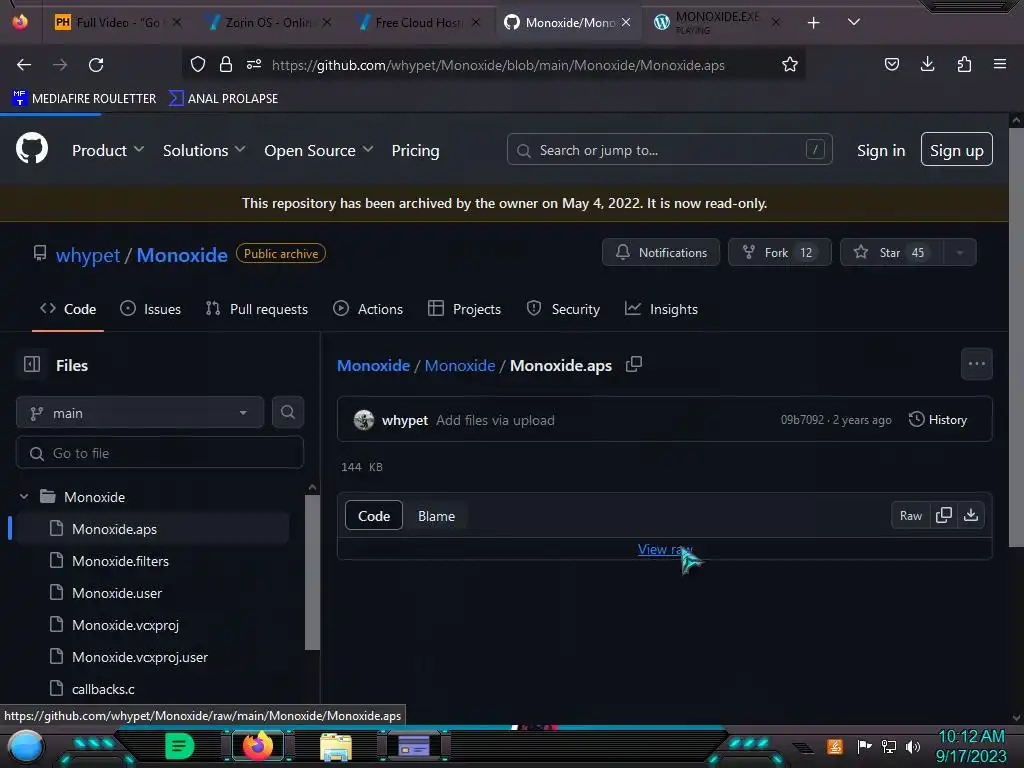The height and width of the screenshot is (768, 1024).
Task: Click in the Search or jump to field
Action: pyautogui.click(x=669, y=150)
